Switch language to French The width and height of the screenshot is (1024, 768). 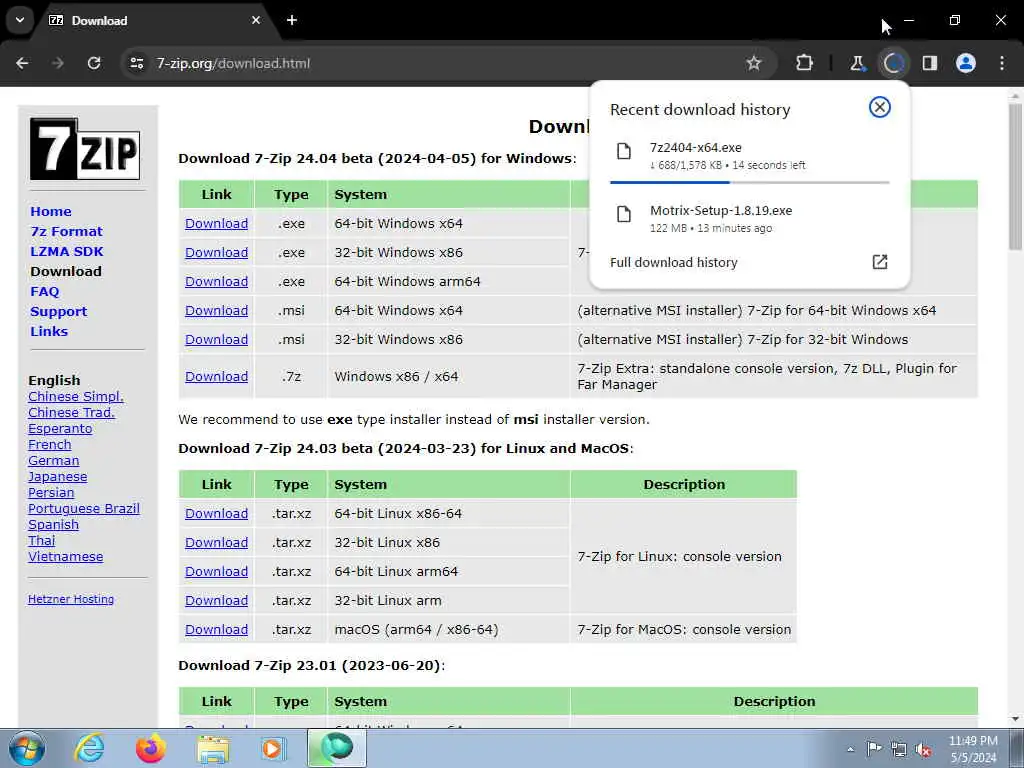(50, 445)
